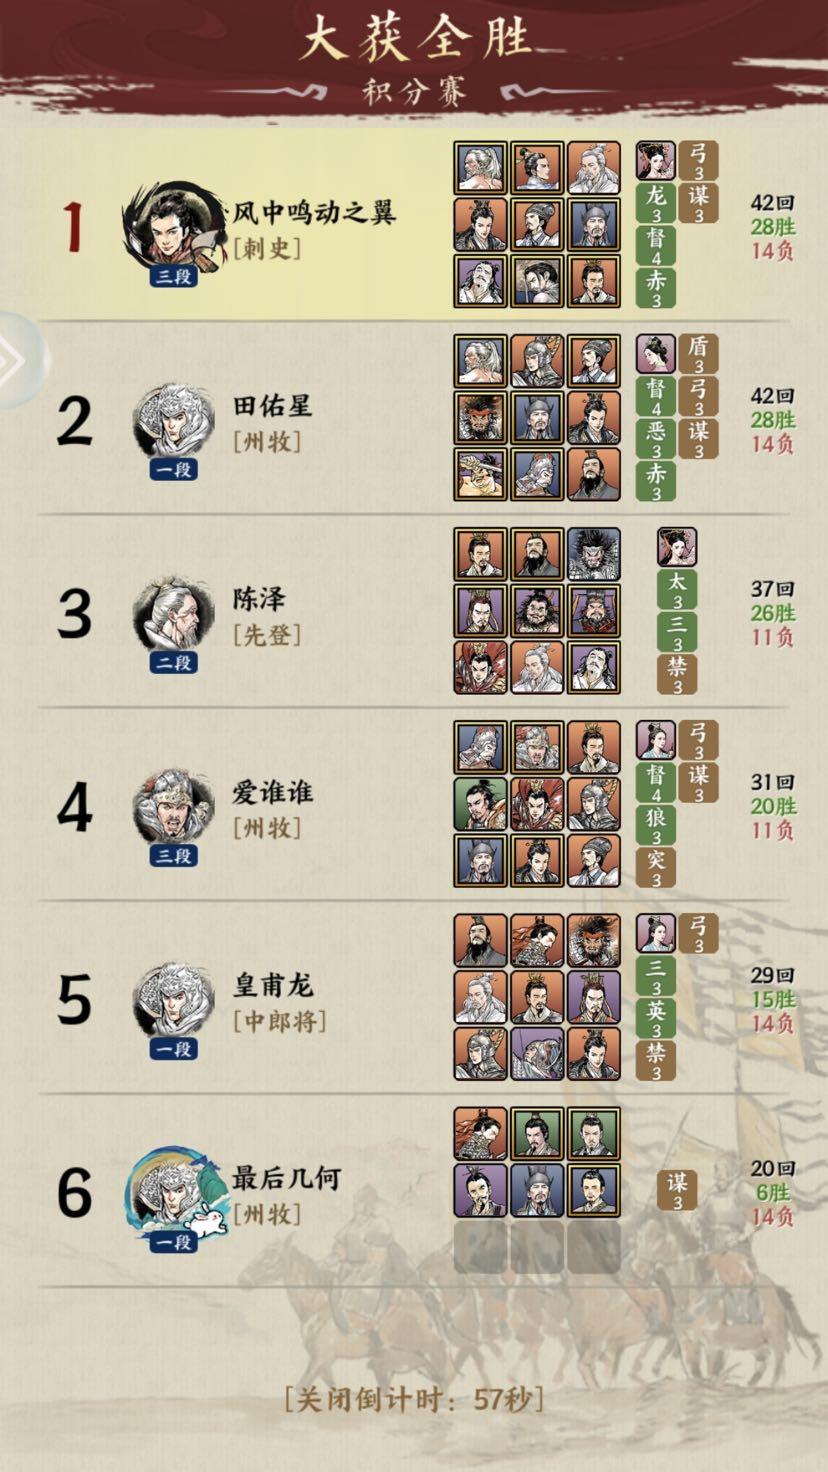828x1472 pixels.
Task: Click the first hero portrait of 田佑星's lineup
Action: point(480,361)
